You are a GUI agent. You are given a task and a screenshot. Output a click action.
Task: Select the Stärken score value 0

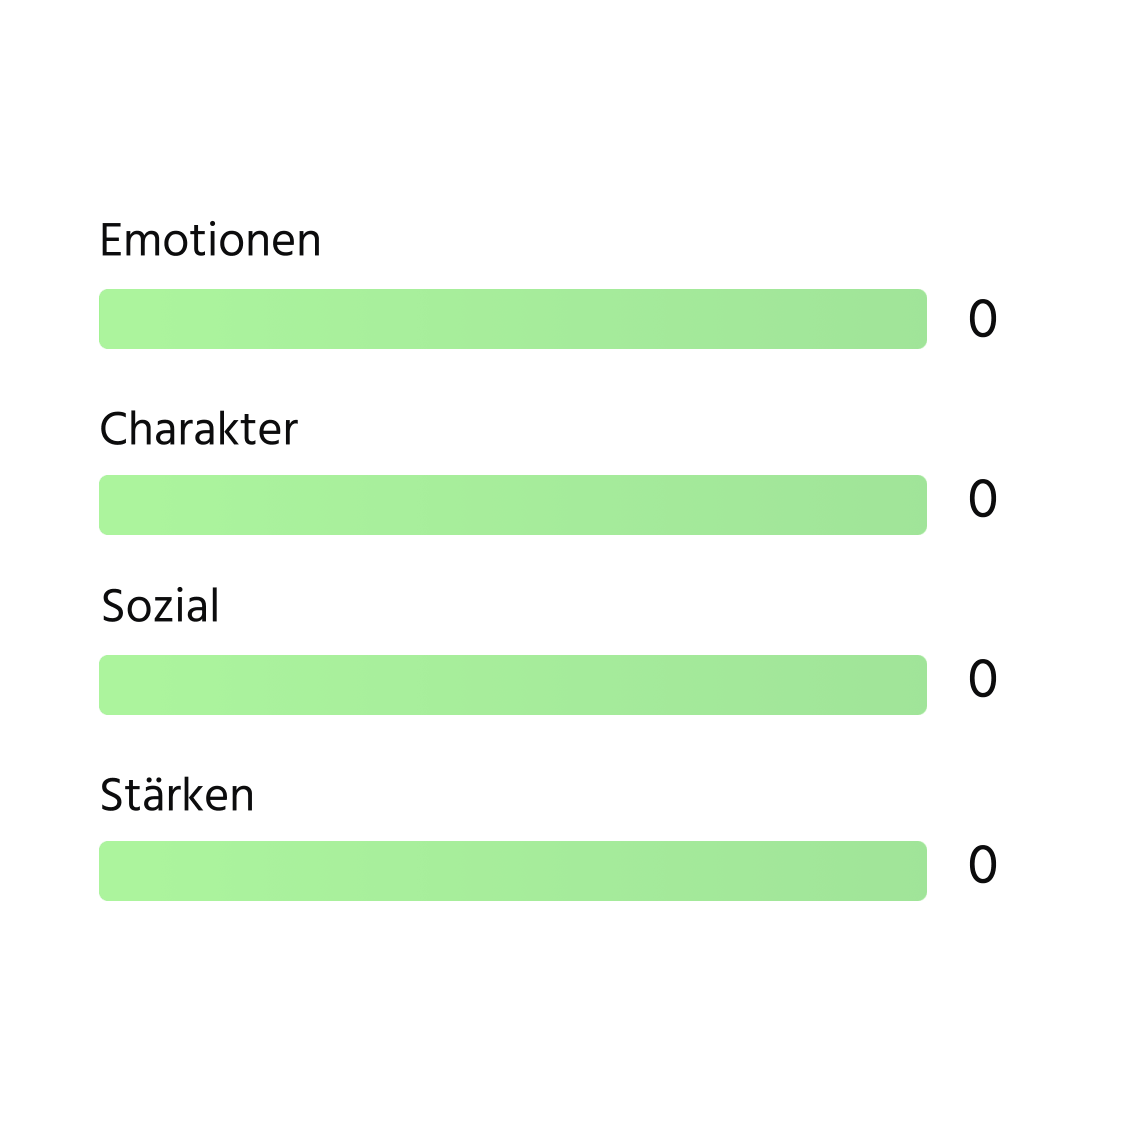[982, 865]
